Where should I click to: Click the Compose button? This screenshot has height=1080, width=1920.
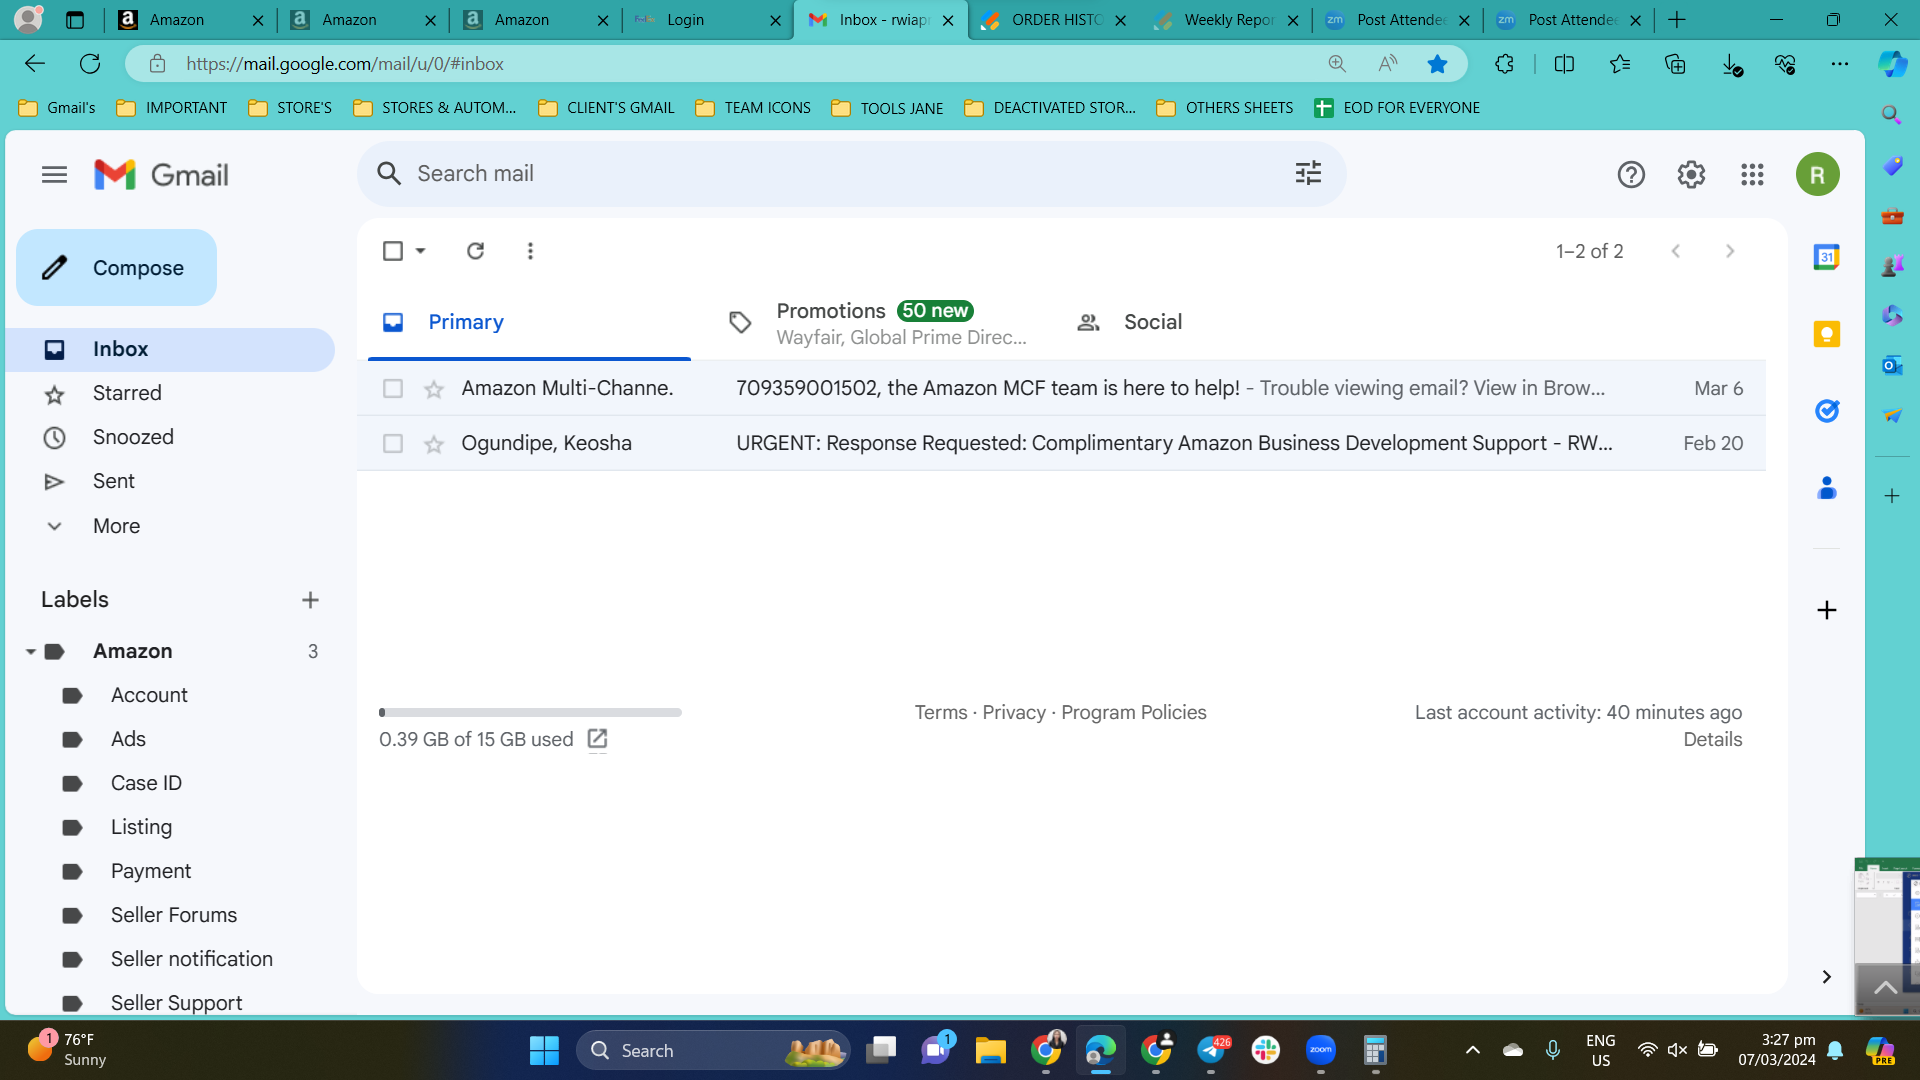point(116,268)
